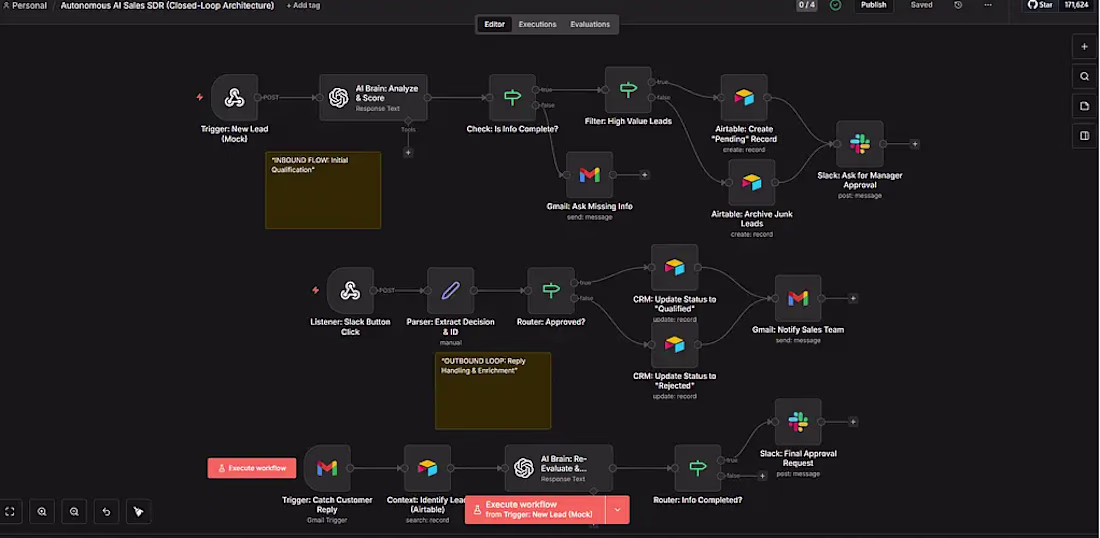Toggle the focus panel icon on the right
Screen dimensions: 1100x538
pyautogui.click(x=1085, y=135)
